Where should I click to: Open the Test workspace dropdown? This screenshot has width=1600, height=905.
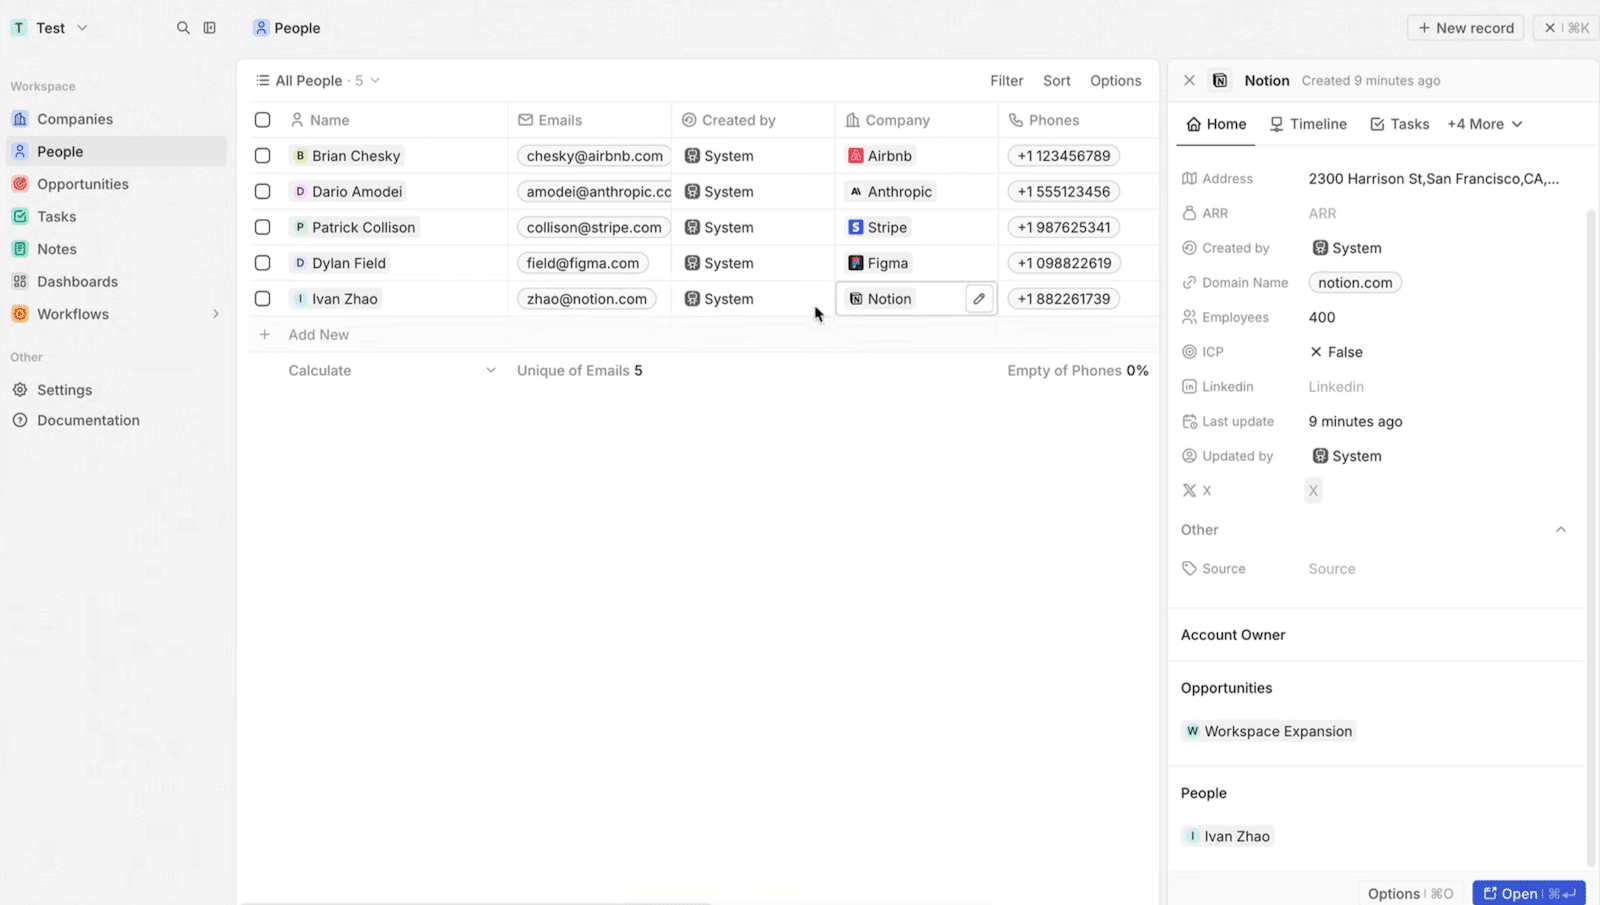(x=50, y=28)
